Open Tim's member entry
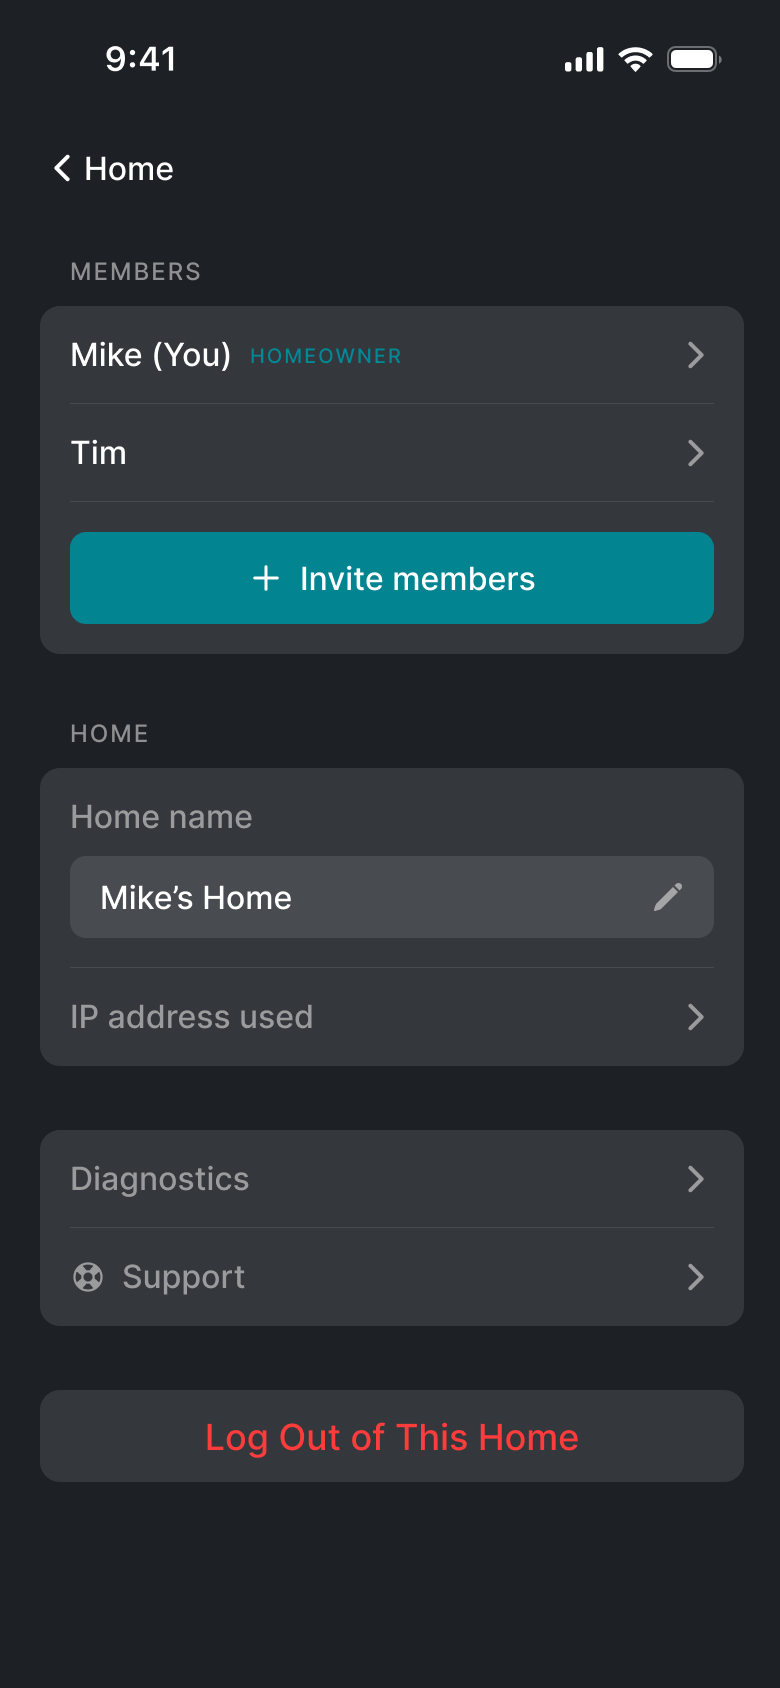 99,453
